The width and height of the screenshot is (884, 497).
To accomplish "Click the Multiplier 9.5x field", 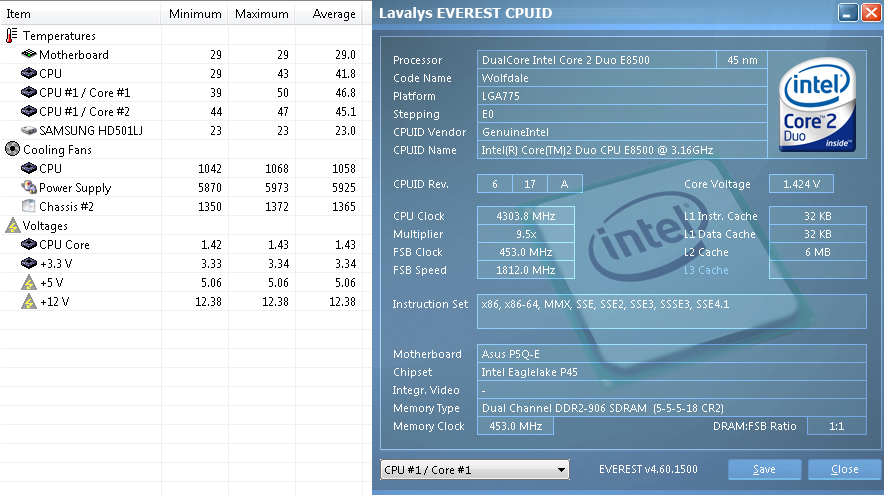I will tap(525, 234).
